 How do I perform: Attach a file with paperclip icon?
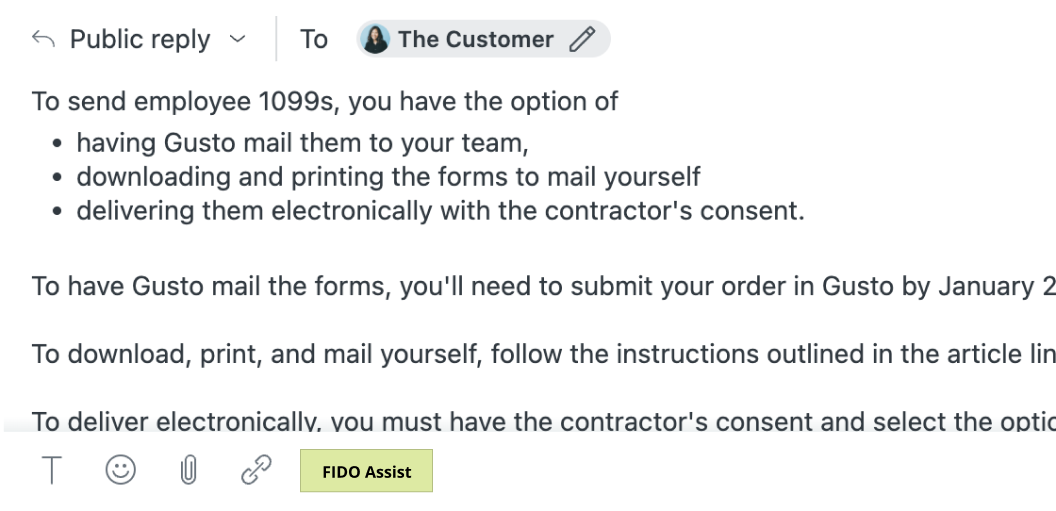click(x=189, y=470)
